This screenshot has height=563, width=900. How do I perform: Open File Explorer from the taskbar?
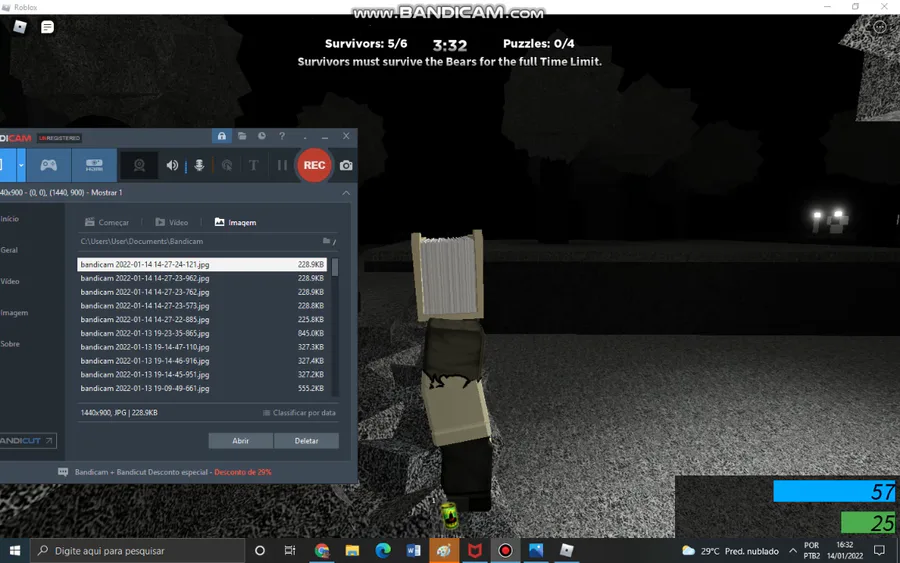coord(352,551)
